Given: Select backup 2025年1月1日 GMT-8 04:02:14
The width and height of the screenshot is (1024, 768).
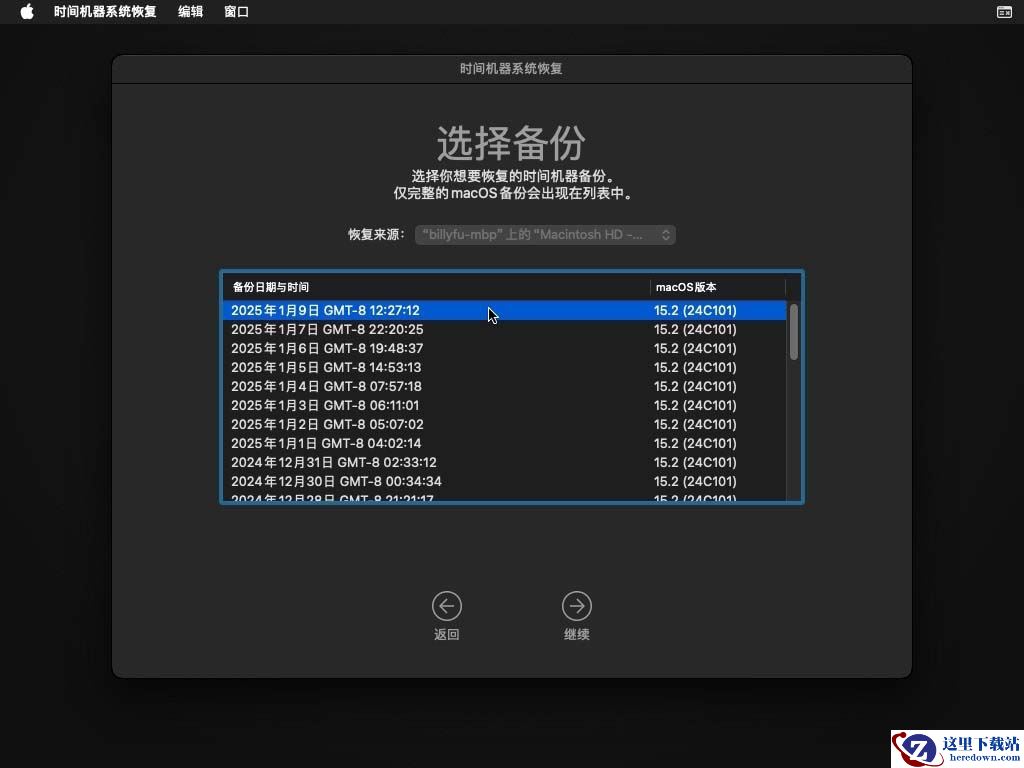Looking at the screenshot, I should click(504, 443).
